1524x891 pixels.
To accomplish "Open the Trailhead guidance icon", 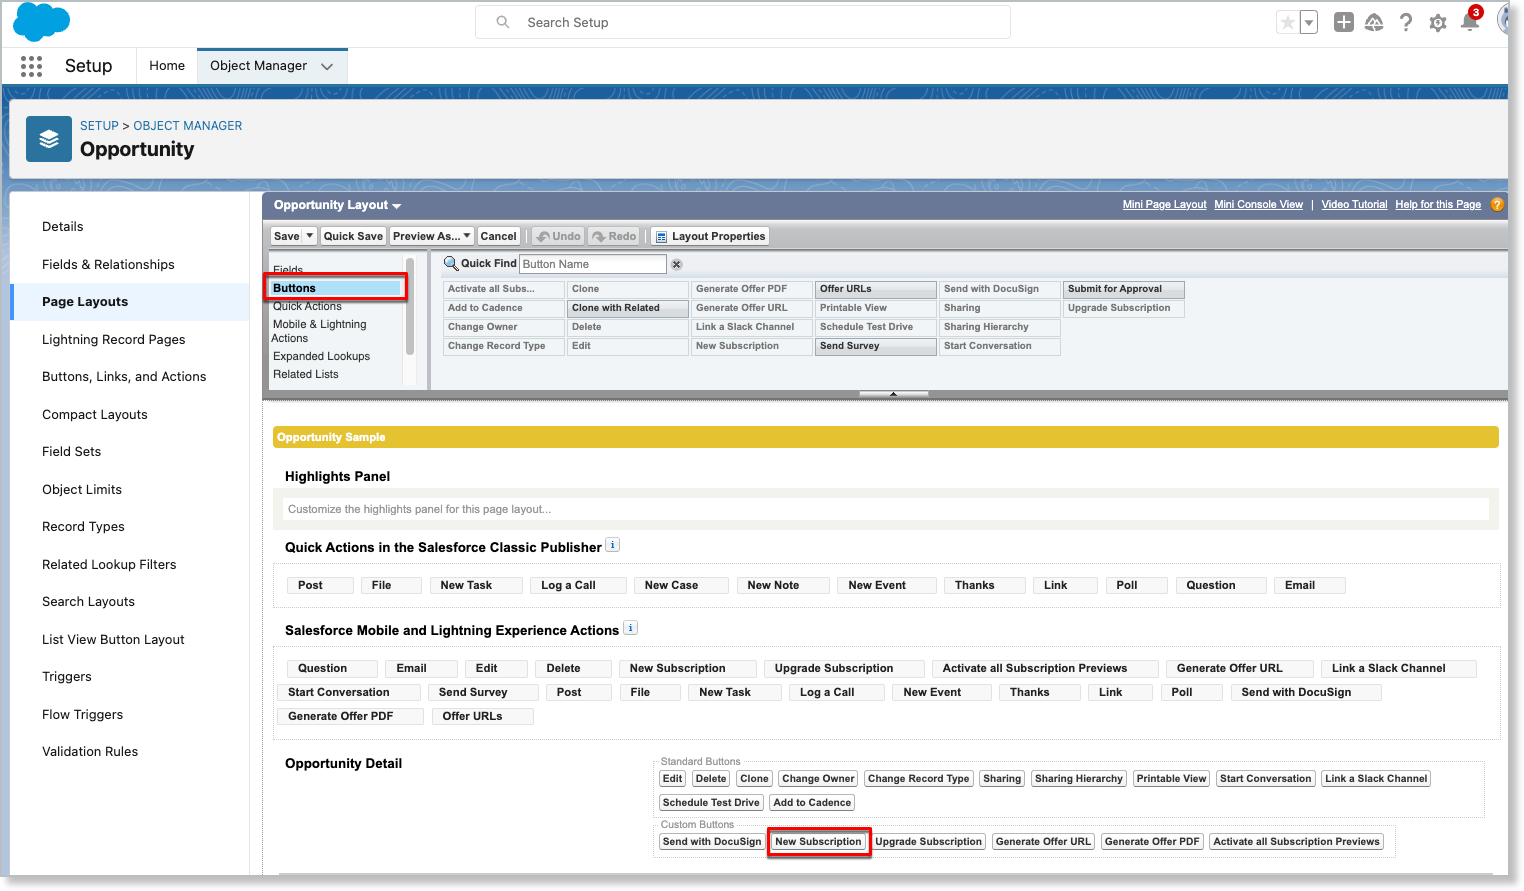I will [1374, 22].
